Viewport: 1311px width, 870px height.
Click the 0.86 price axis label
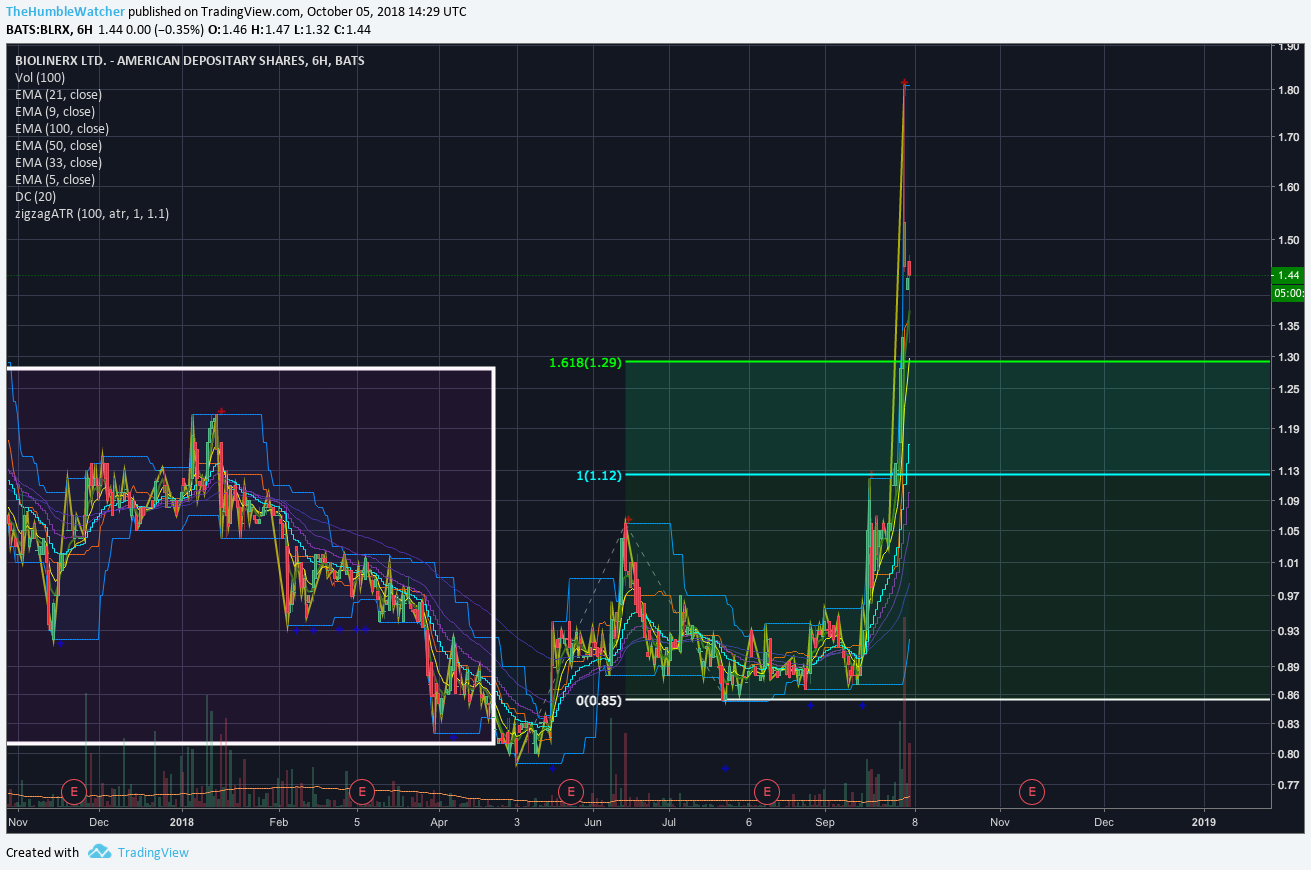point(1288,695)
